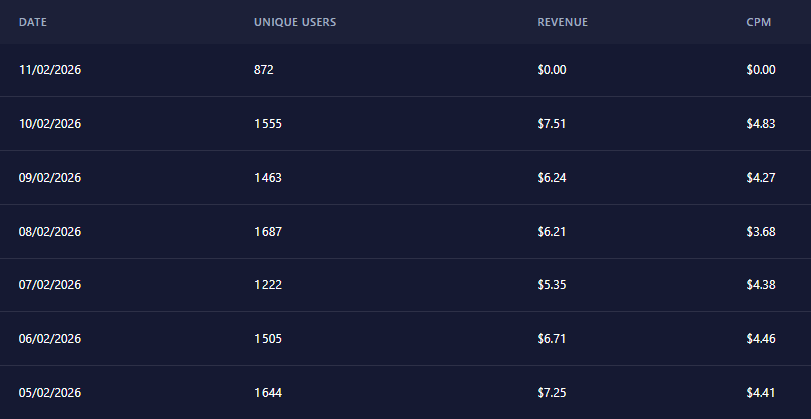The width and height of the screenshot is (811, 419).
Task: Select the $7.51 revenue cell
Action: click(552, 124)
